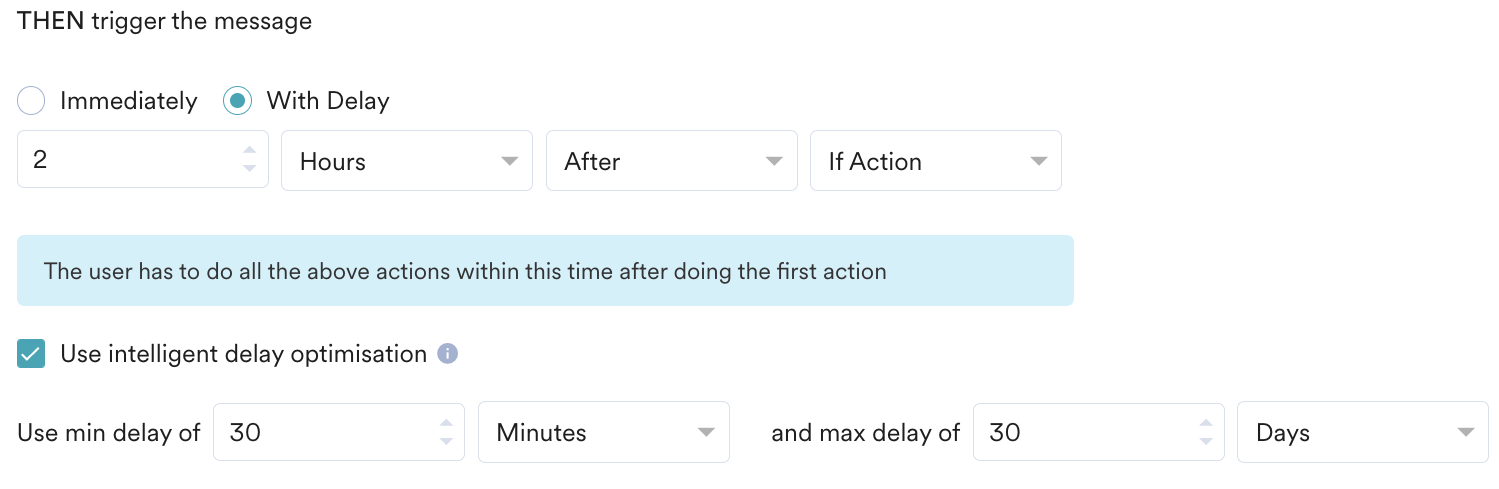Increment the min delay stepper
The height and width of the screenshot is (489, 1499).
(446, 424)
